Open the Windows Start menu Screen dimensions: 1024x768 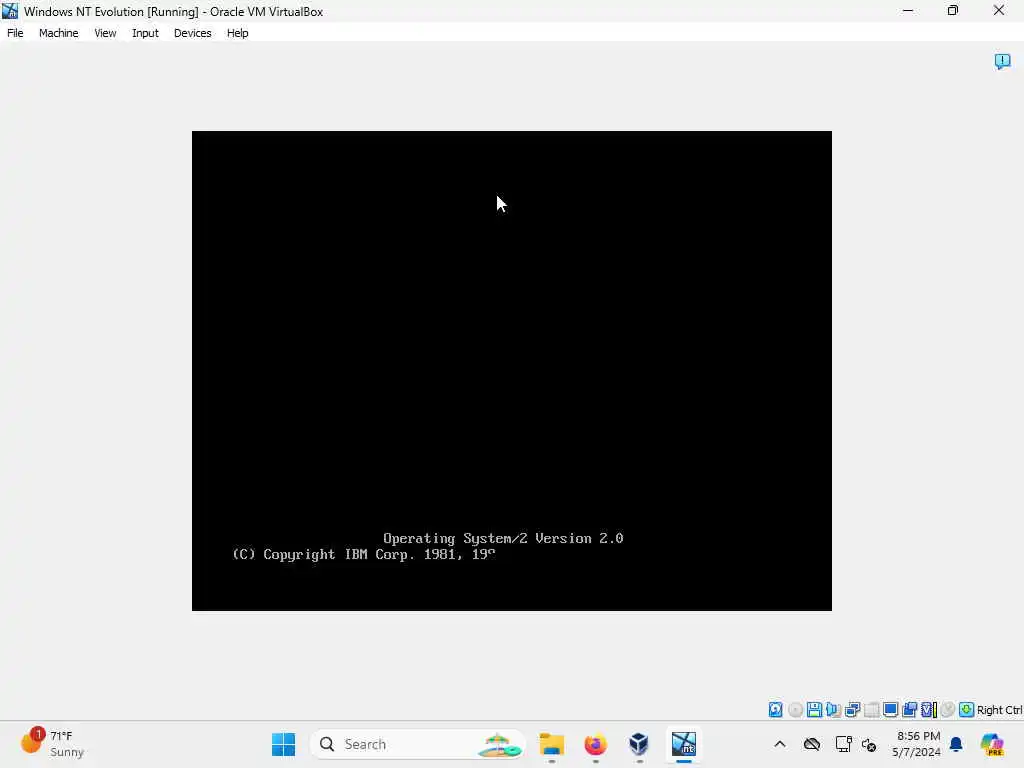click(x=283, y=744)
